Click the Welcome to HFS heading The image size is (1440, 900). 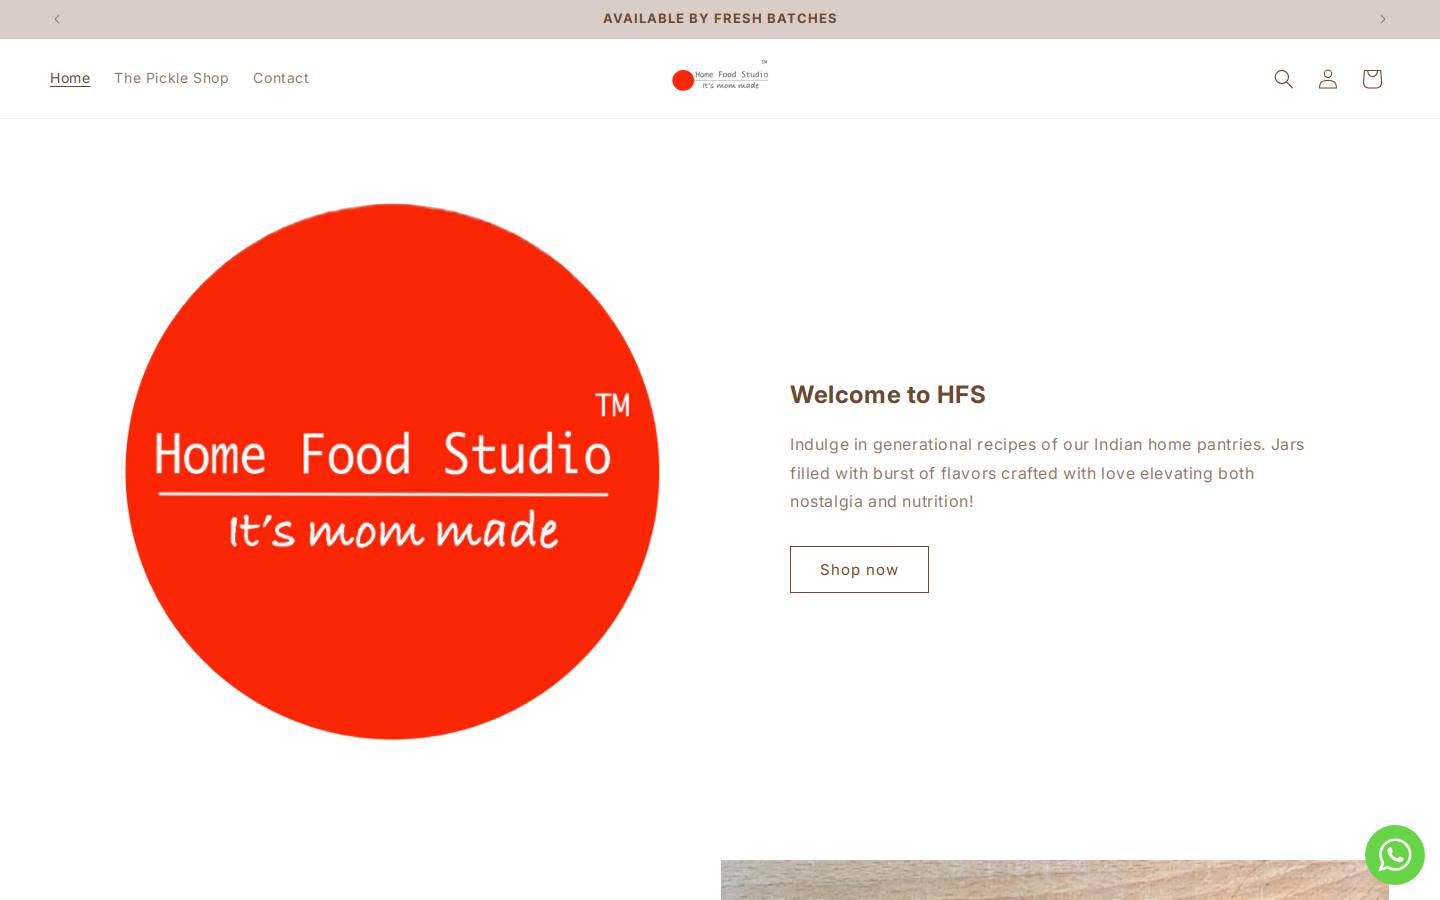[888, 394]
